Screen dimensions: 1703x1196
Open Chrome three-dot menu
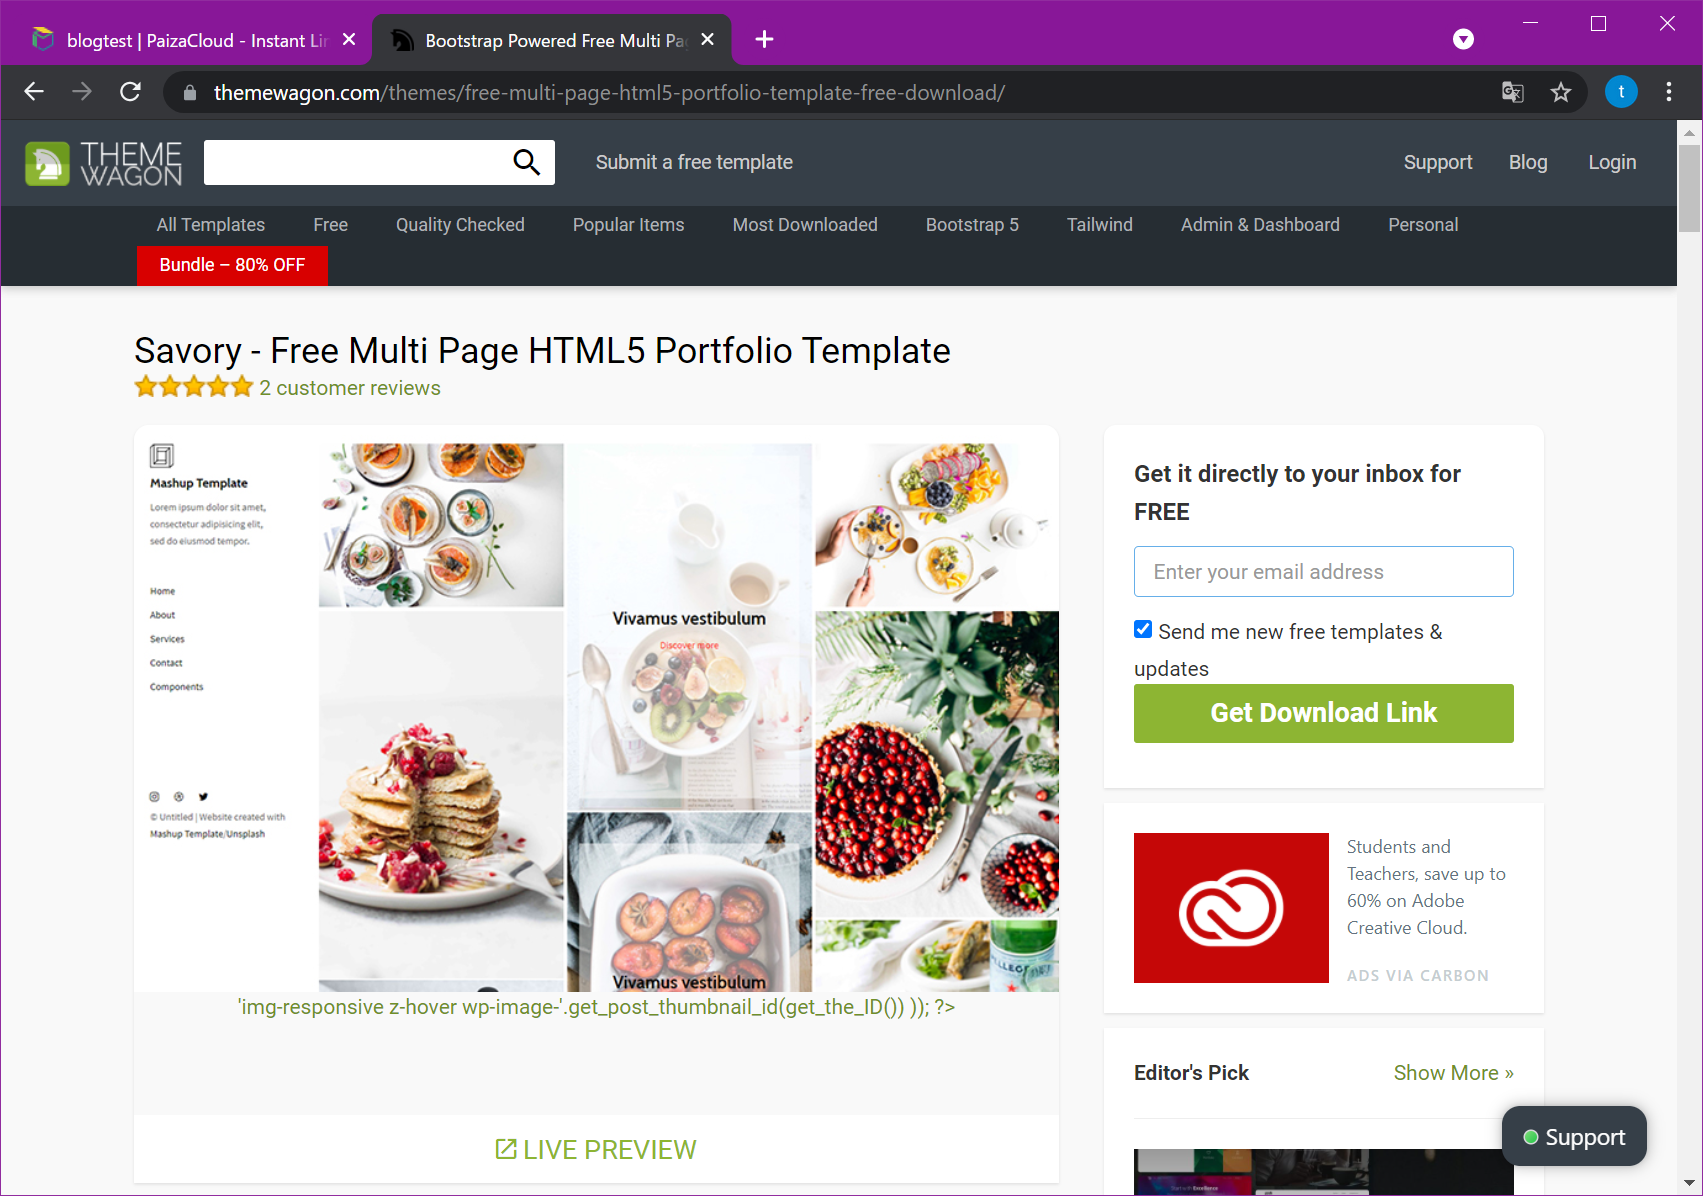point(1668,92)
